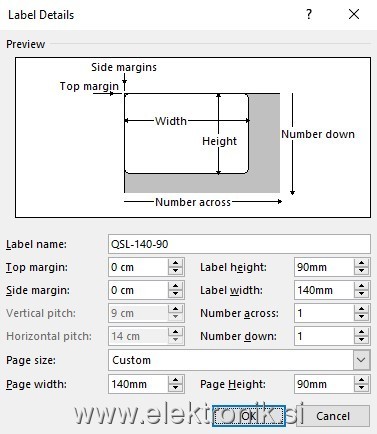
Task: Decrease Number down with down arrow
Action: point(361,340)
